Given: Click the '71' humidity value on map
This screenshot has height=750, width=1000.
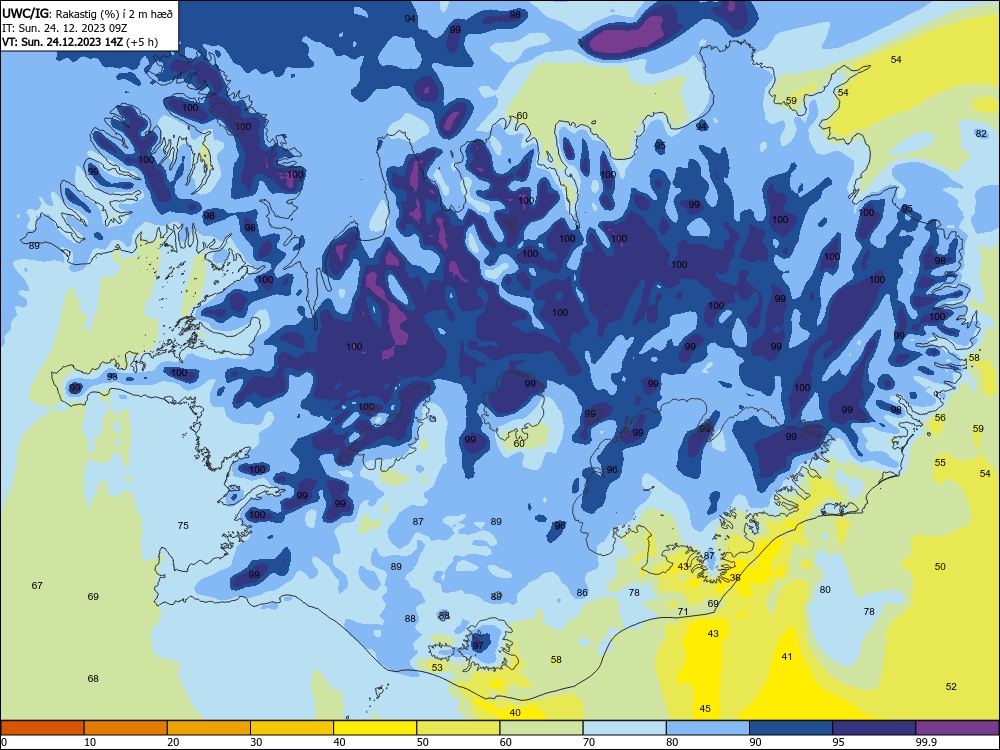Looking at the screenshot, I should coord(683,611).
